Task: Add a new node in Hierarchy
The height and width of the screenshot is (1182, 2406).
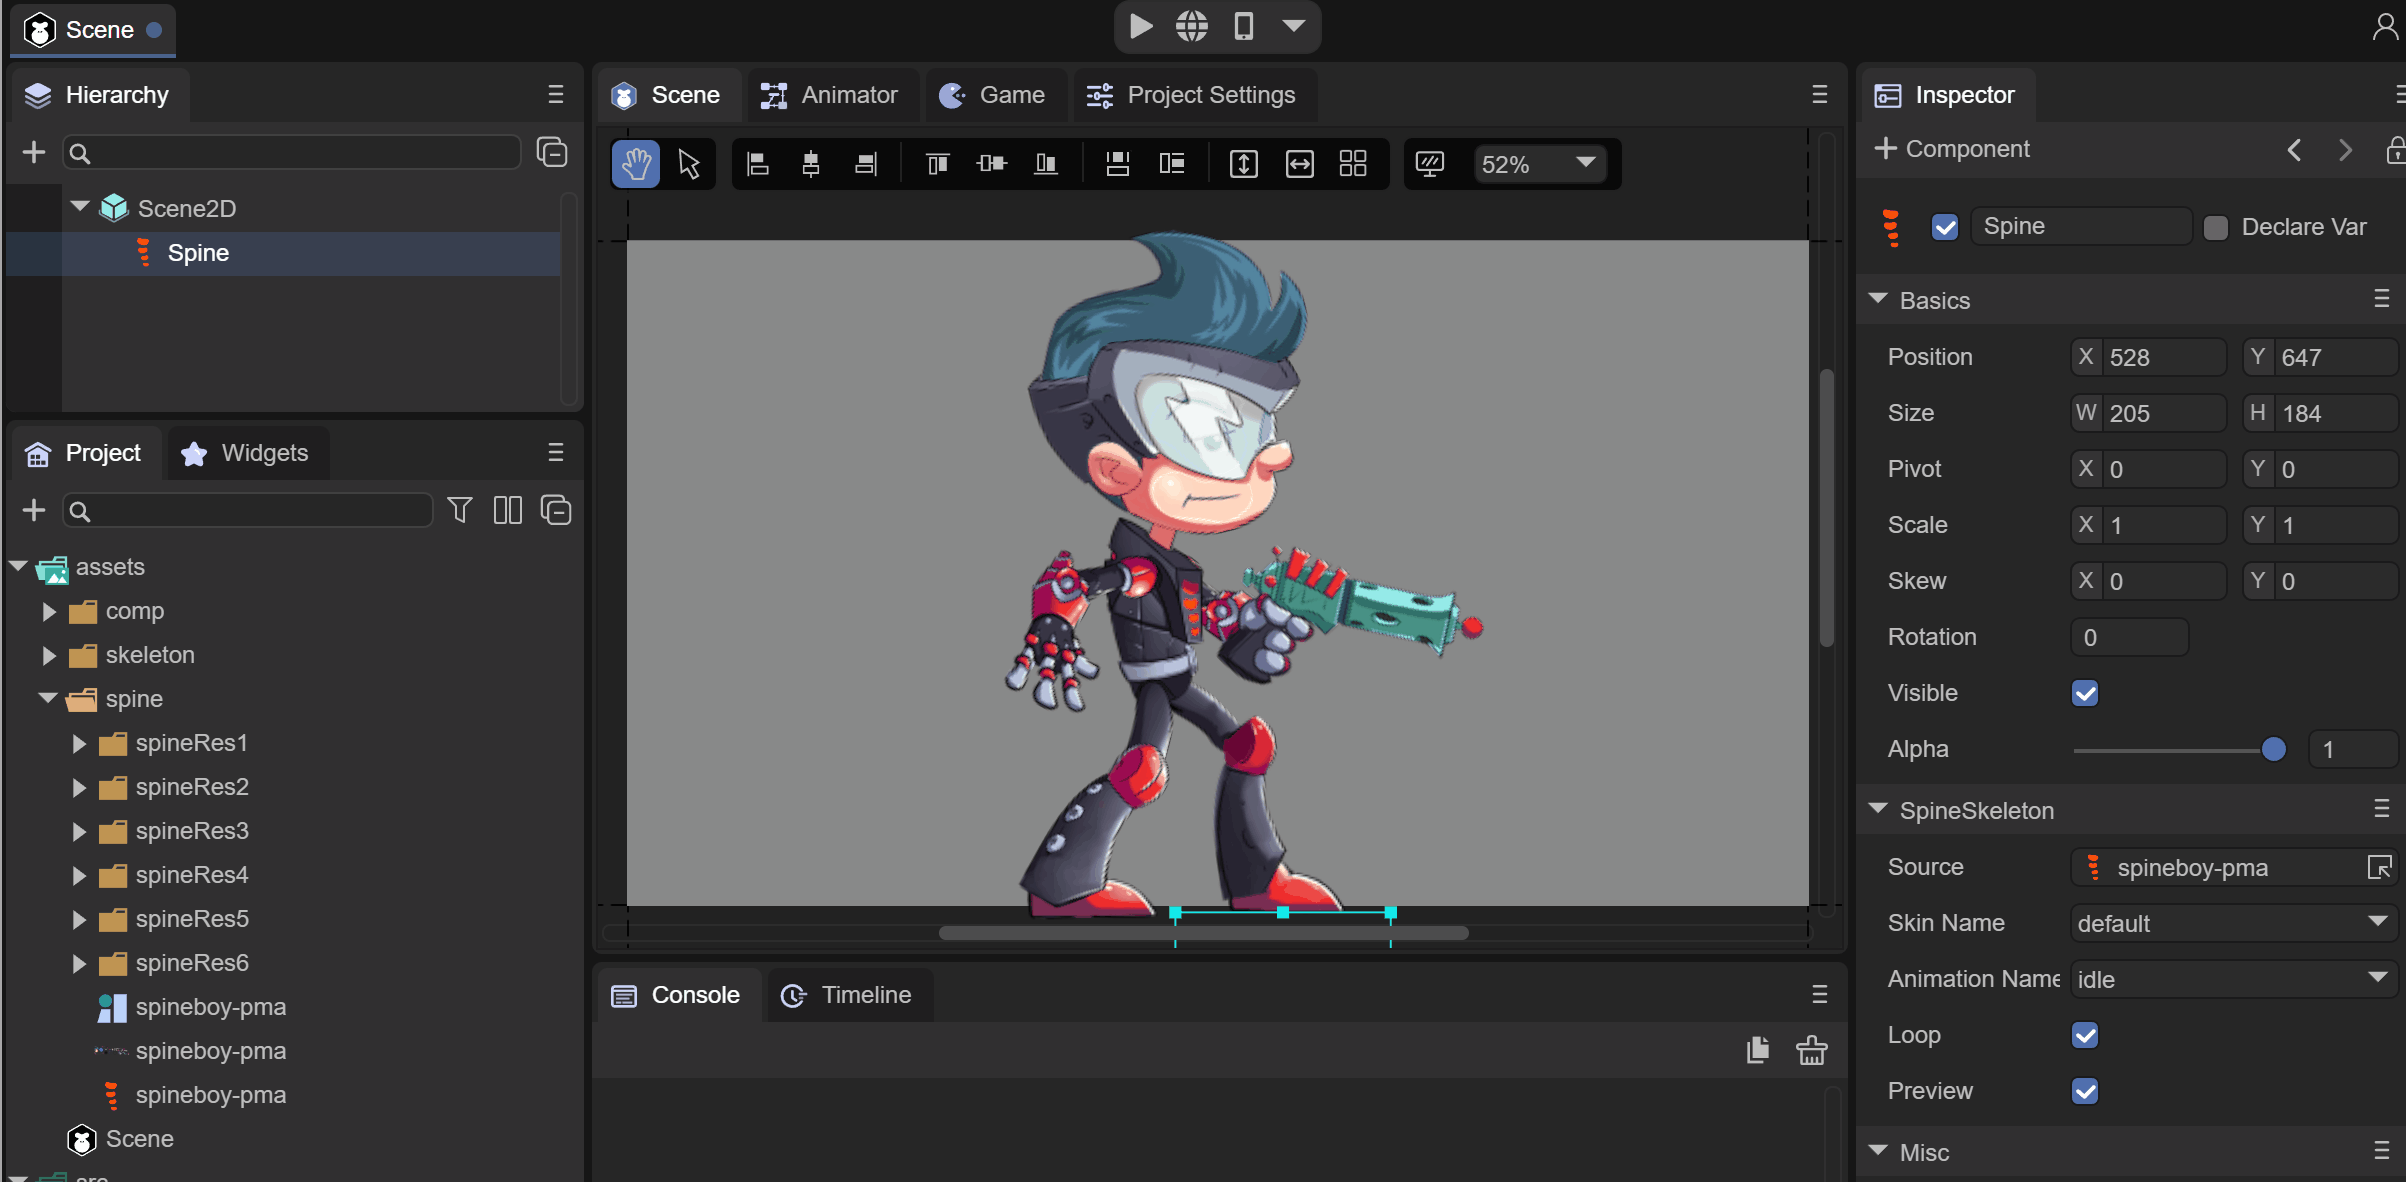Action: point(34,152)
